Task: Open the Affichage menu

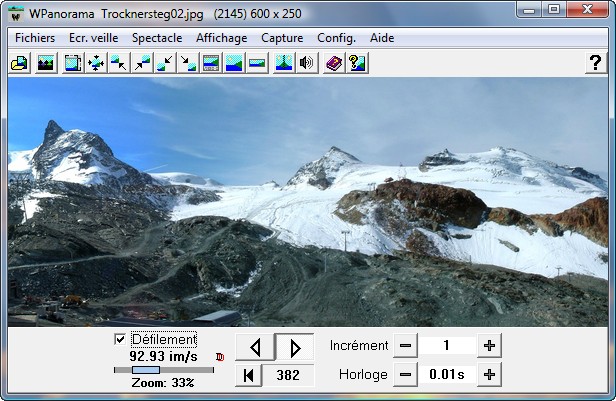Action: point(222,38)
